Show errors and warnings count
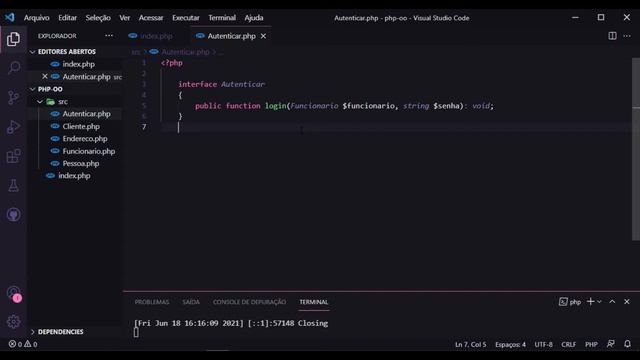 click(23, 344)
